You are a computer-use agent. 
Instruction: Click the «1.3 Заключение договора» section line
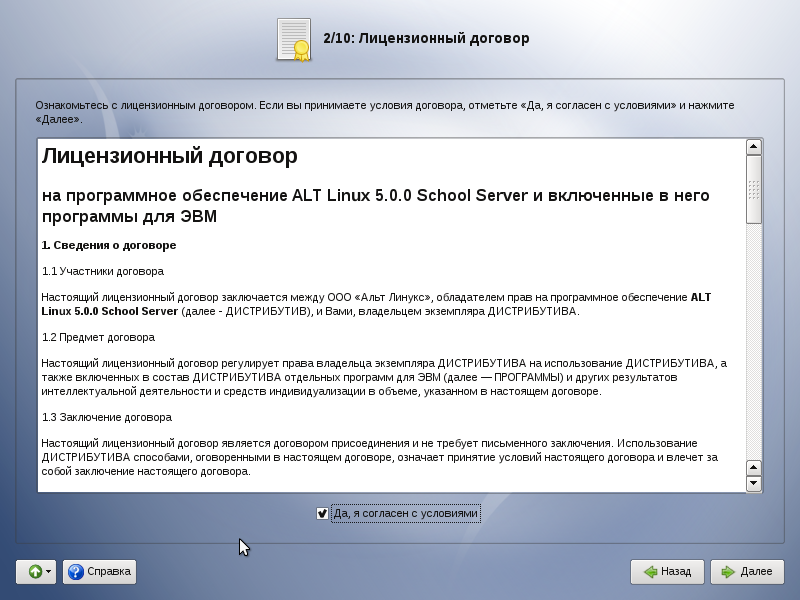coord(107,417)
